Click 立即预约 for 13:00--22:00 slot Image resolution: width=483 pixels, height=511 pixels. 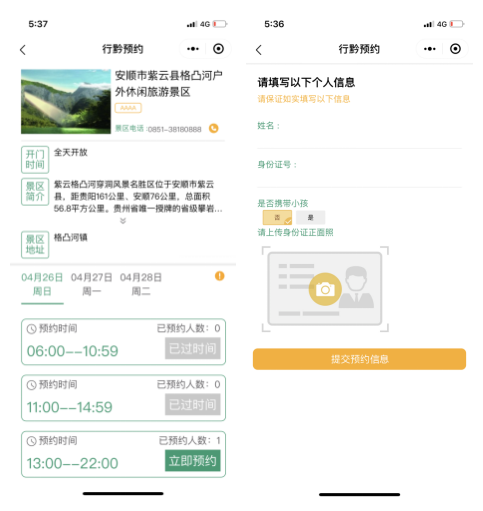[x=193, y=461]
